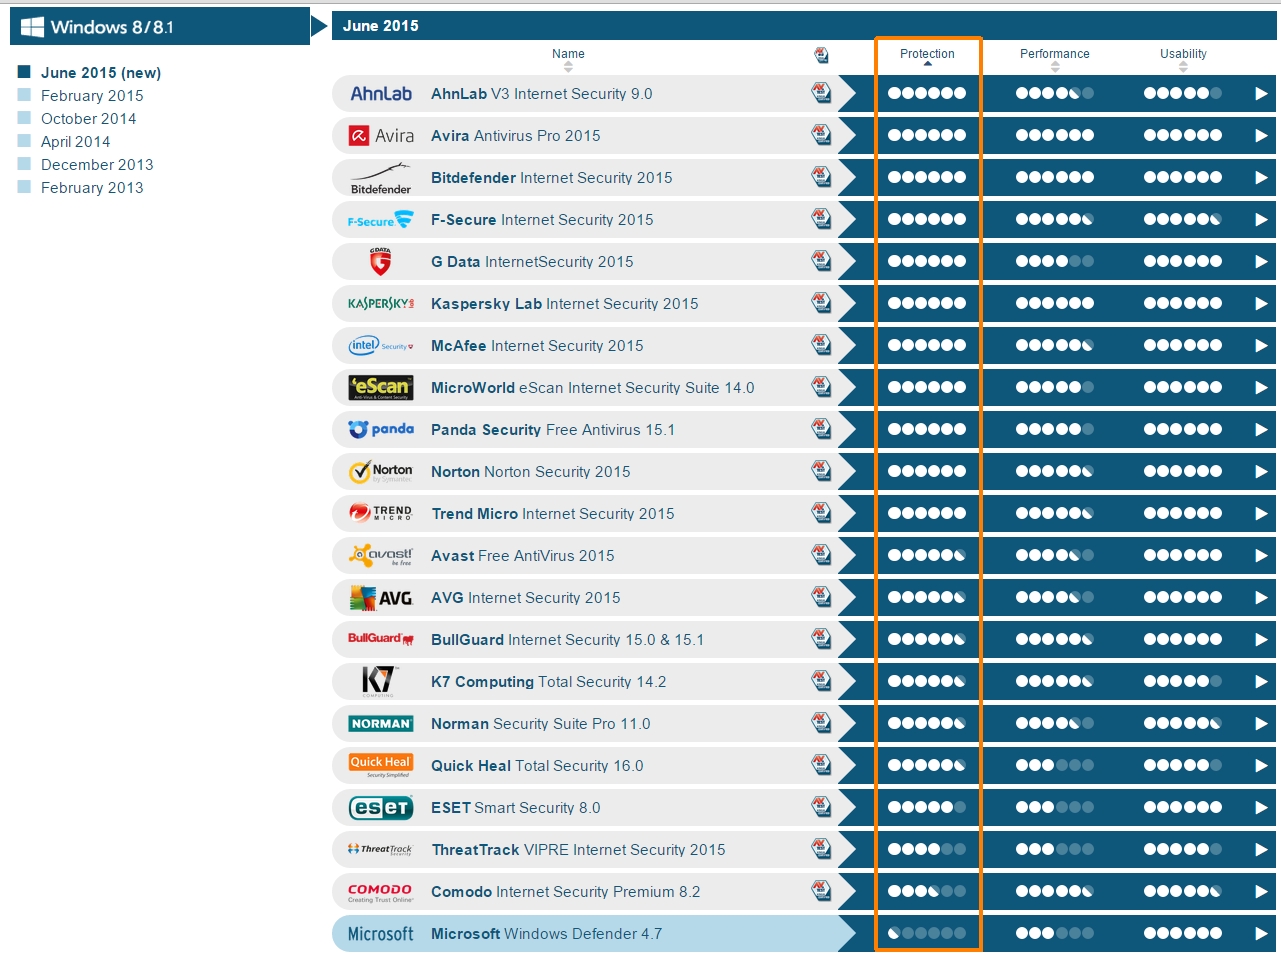Image resolution: width=1281 pixels, height=956 pixels.
Task: Click the certificate seal beside Bitdefender Internet Security
Action: pyautogui.click(x=821, y=177)
